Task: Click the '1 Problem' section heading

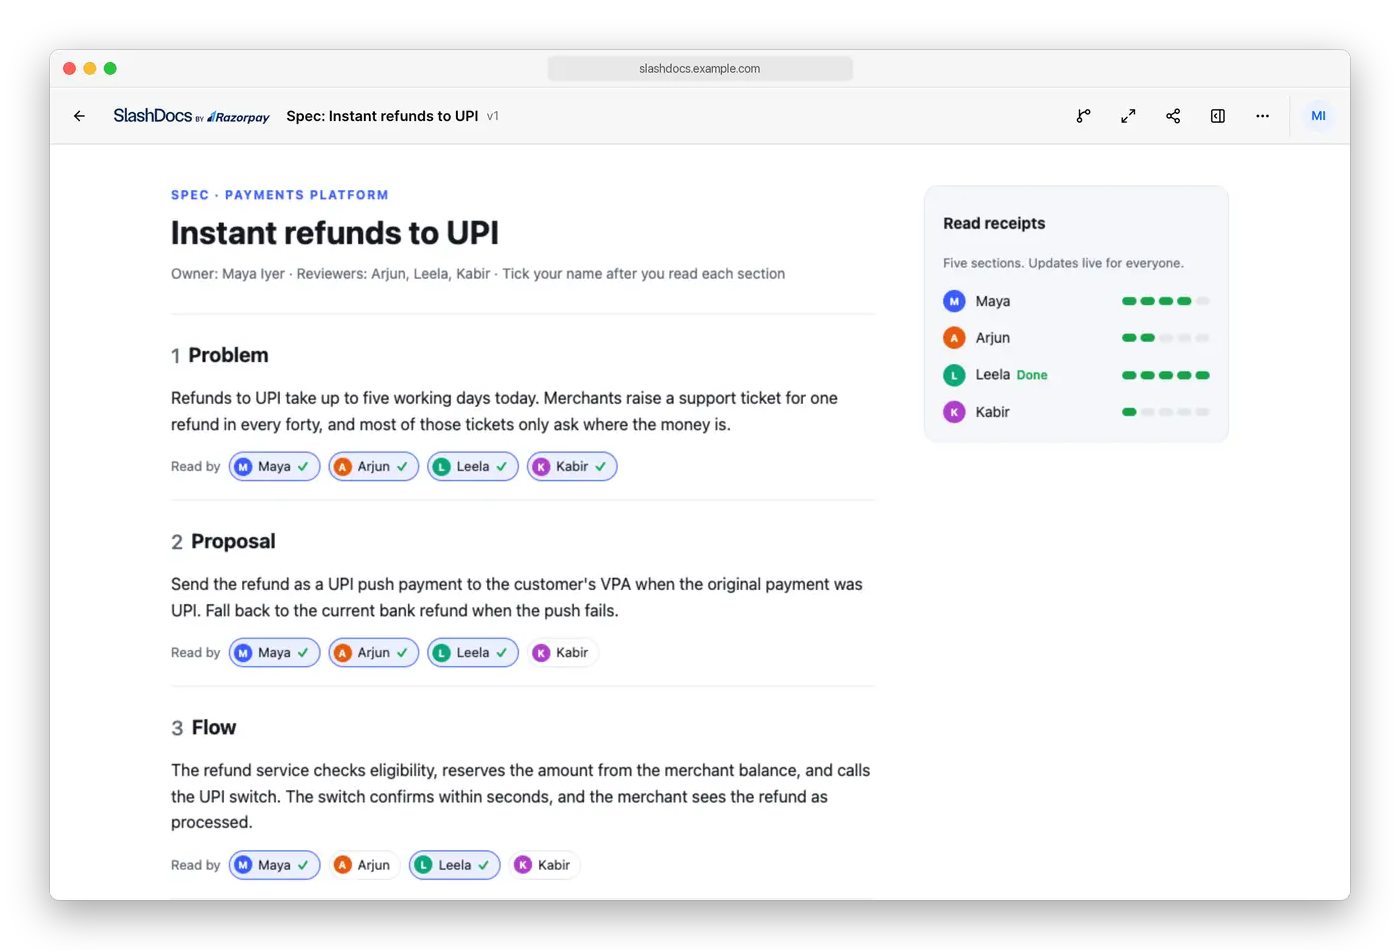Action: pyautogui.click(x=219, y=355)
